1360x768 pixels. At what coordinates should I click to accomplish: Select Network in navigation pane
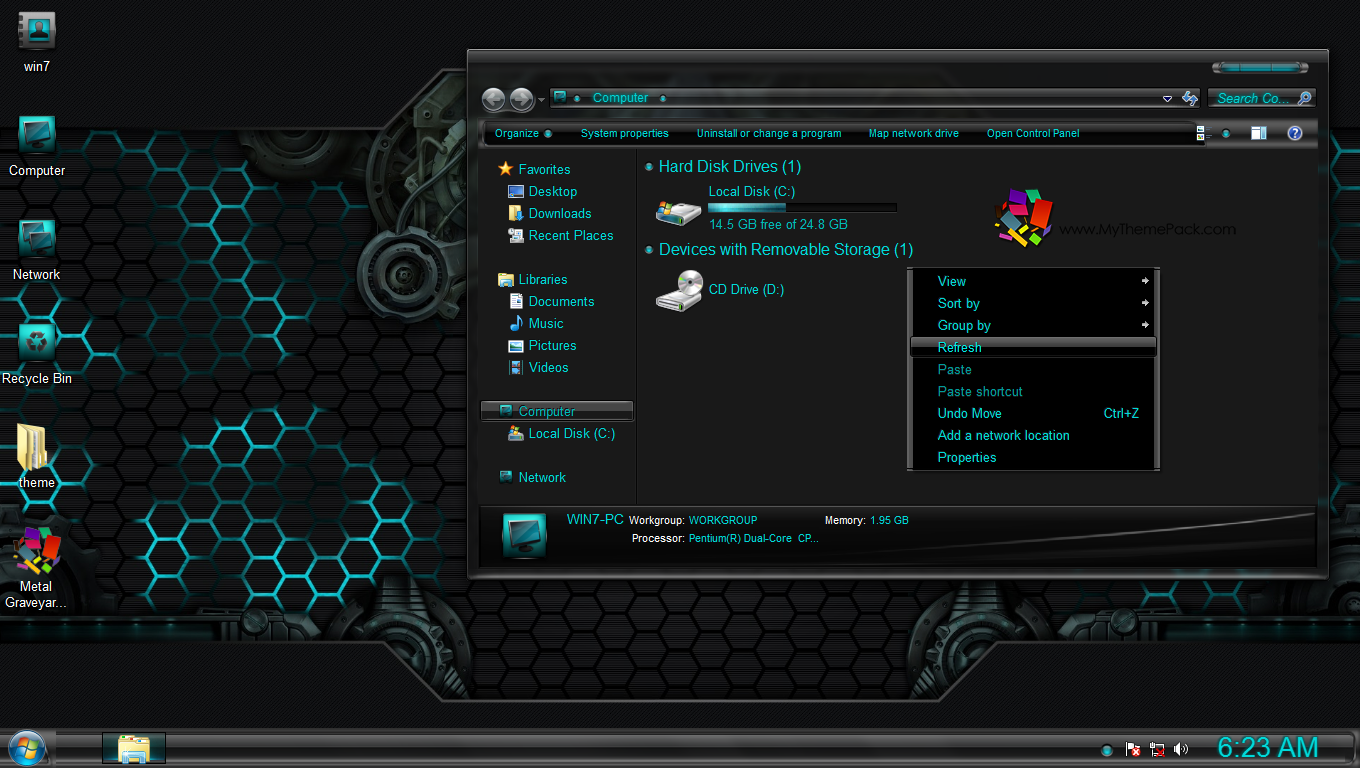click(x=532, y=477)
